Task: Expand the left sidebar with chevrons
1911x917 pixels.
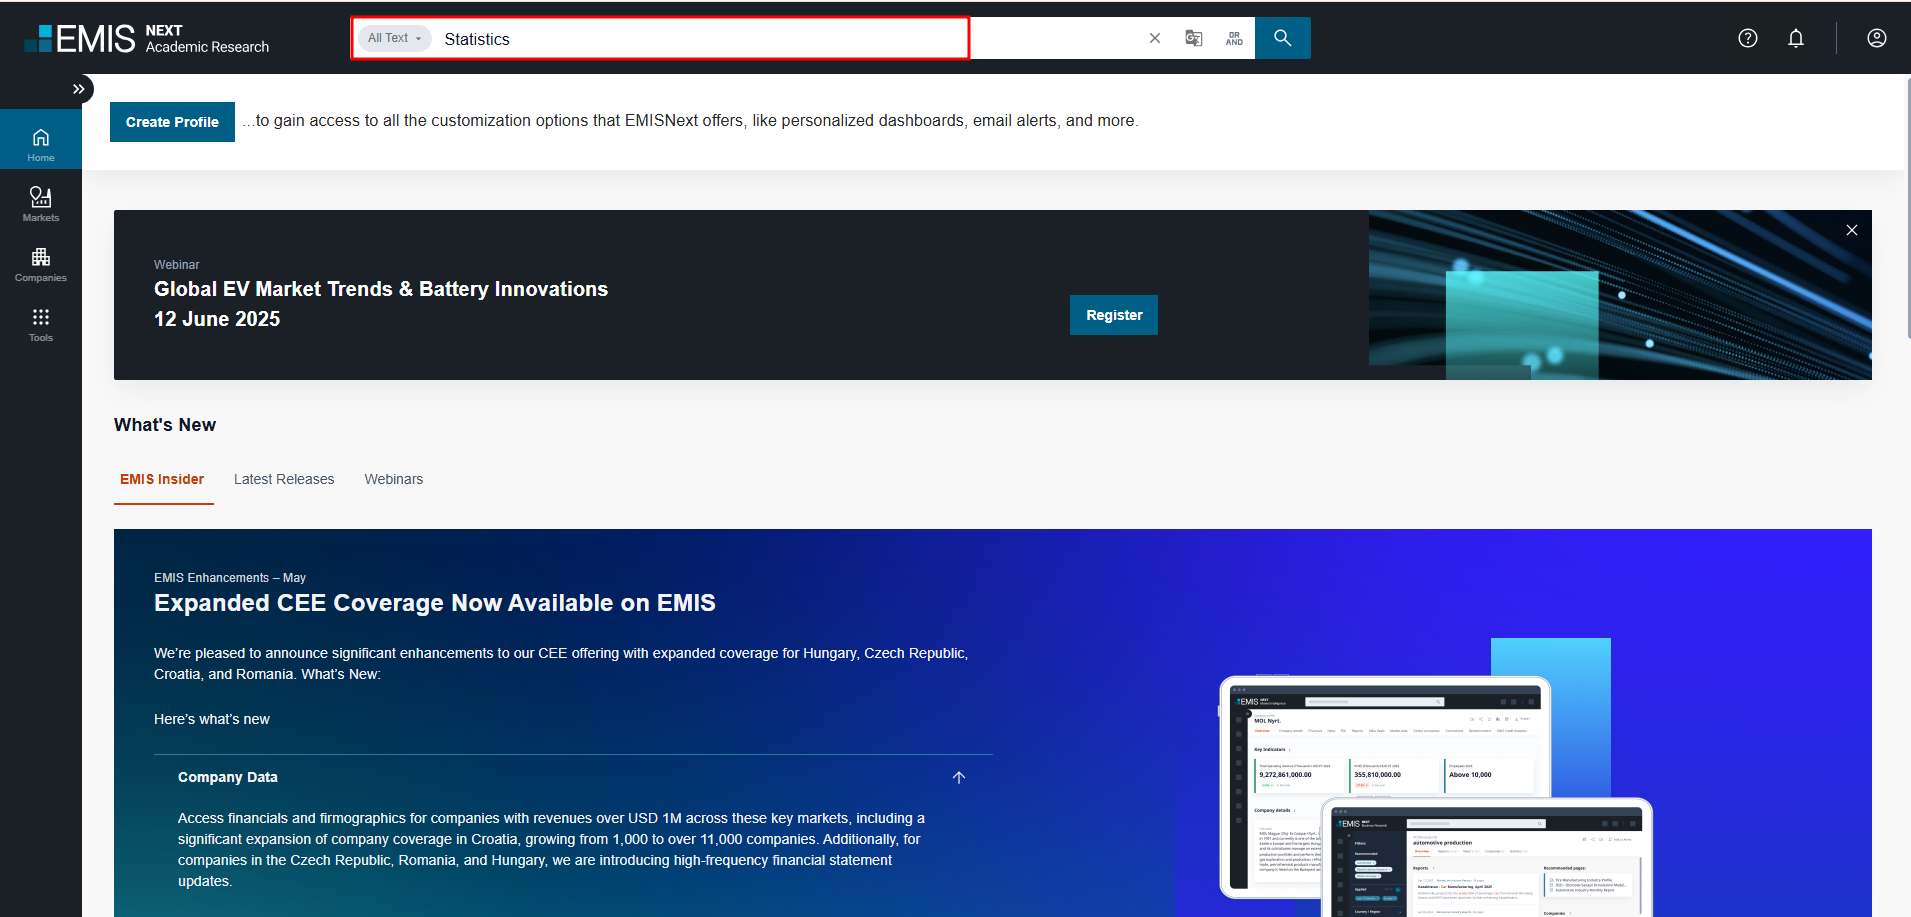Action: [78, 89]
